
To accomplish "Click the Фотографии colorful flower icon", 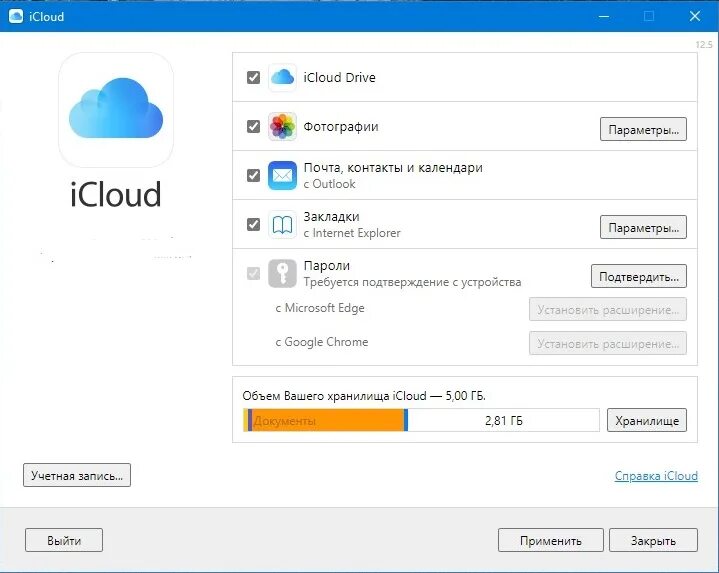I will click(x=282, y=127).
